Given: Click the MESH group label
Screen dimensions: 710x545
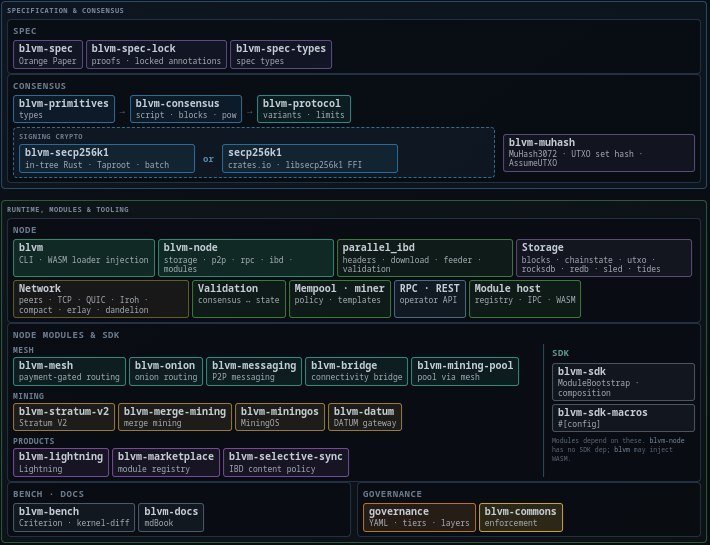Looking at the screenshot, I should (x=23, y=350).
